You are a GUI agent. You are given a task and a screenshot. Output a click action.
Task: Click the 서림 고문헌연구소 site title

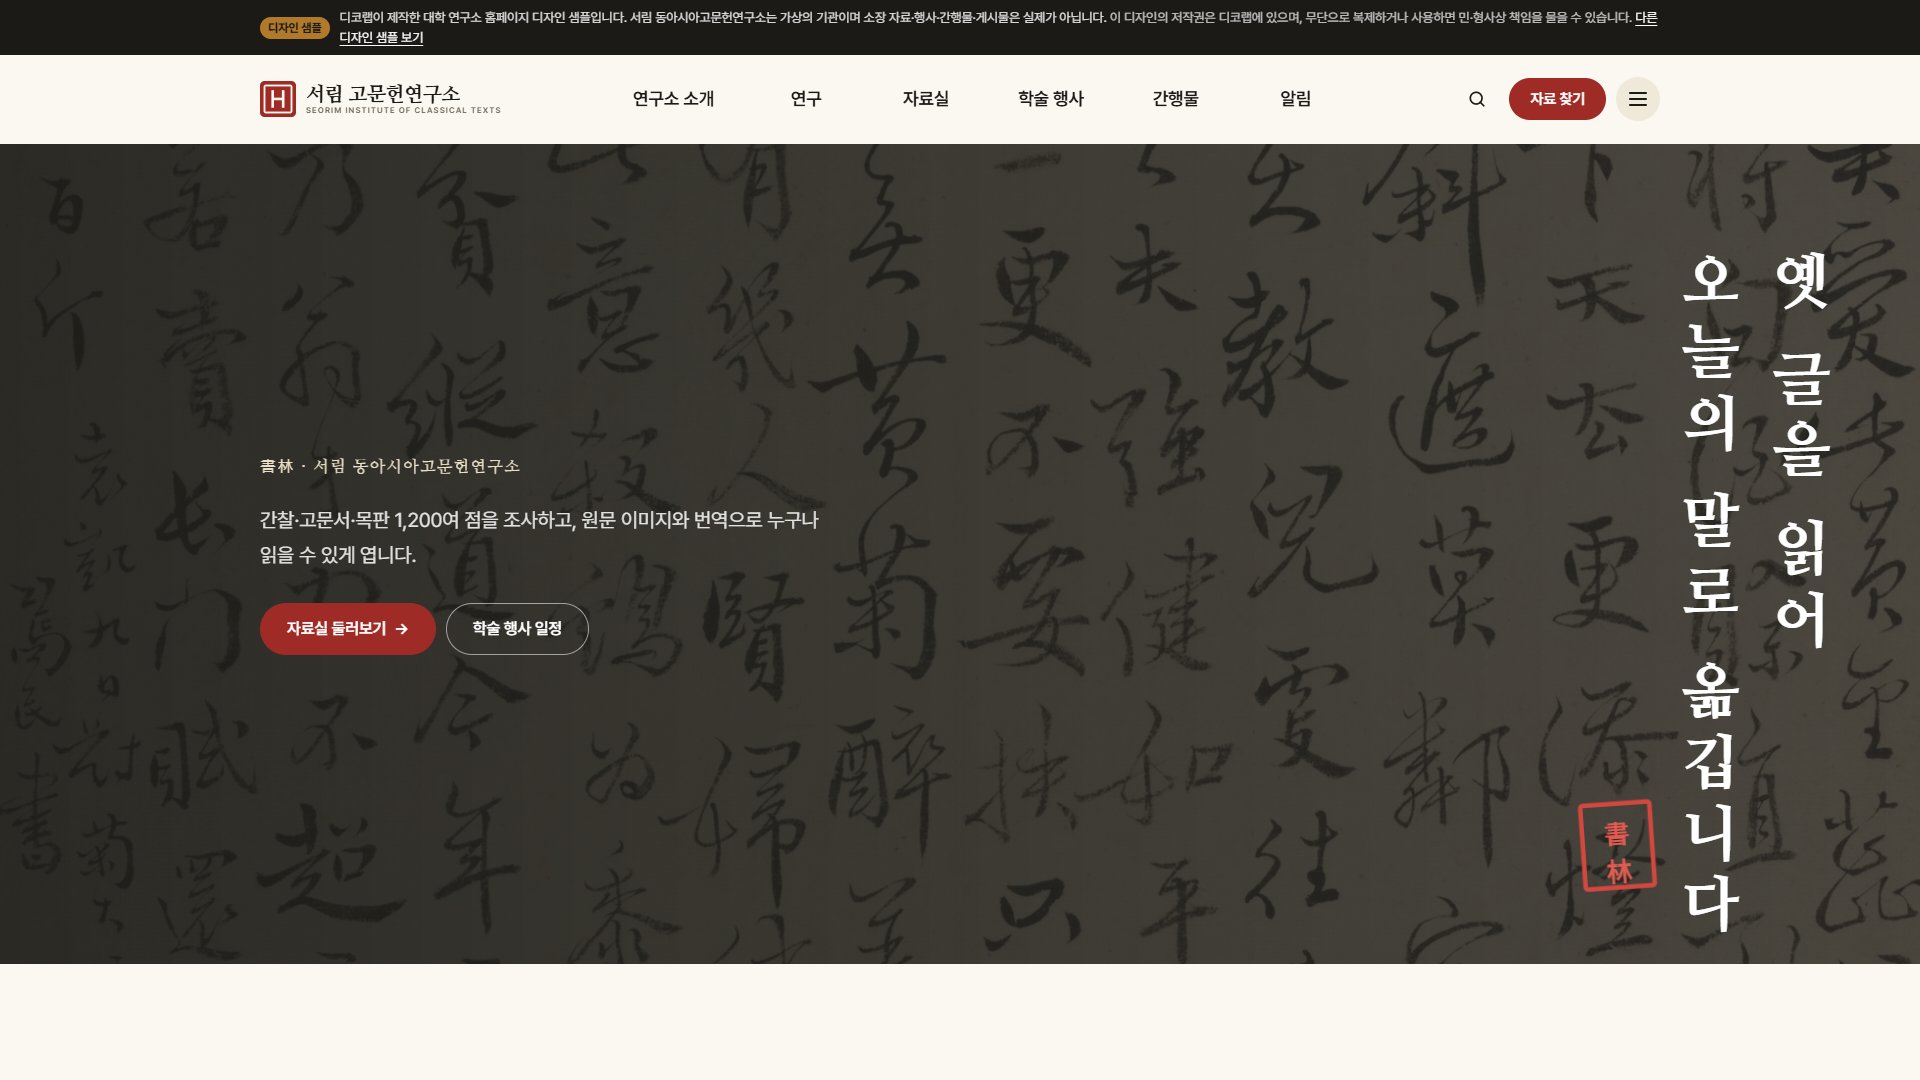pyautogui.click(x=383, y=94)
